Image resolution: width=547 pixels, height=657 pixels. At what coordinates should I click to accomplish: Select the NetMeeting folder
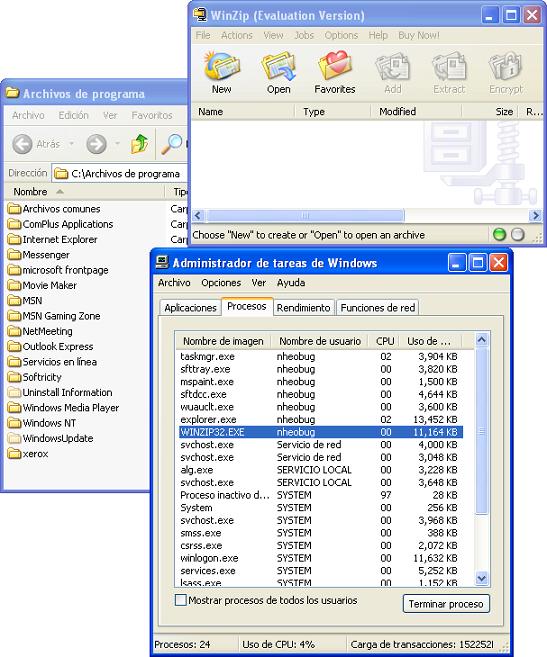(x=40, y=331)
